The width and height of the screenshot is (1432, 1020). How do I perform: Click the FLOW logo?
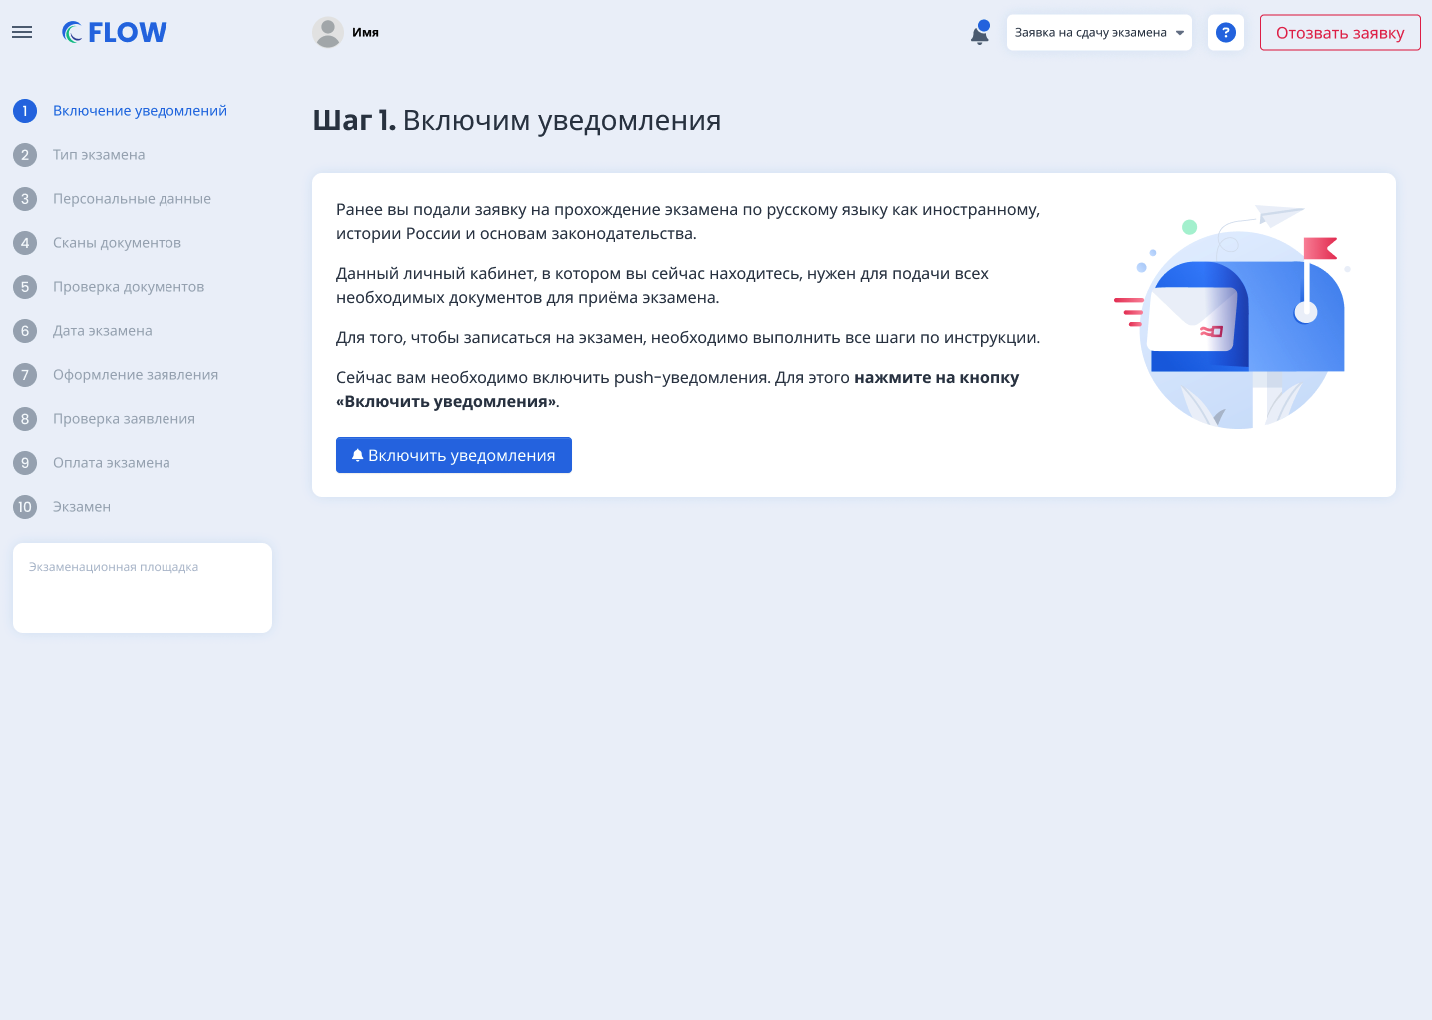[114, 33]
